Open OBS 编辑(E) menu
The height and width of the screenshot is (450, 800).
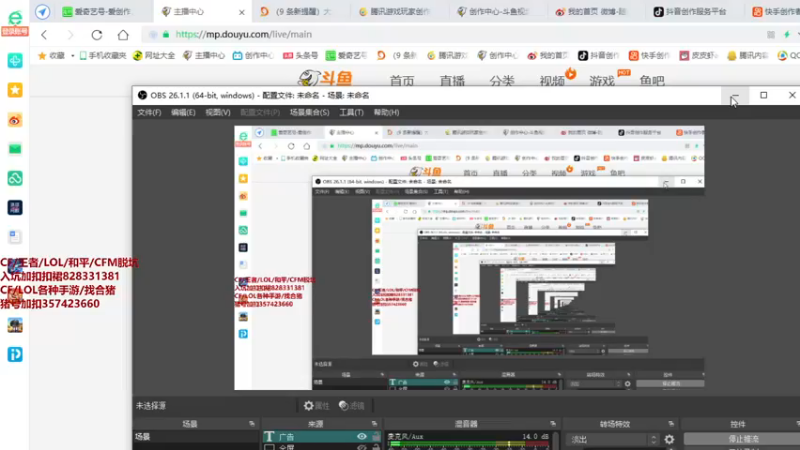[x=183, y=112]
